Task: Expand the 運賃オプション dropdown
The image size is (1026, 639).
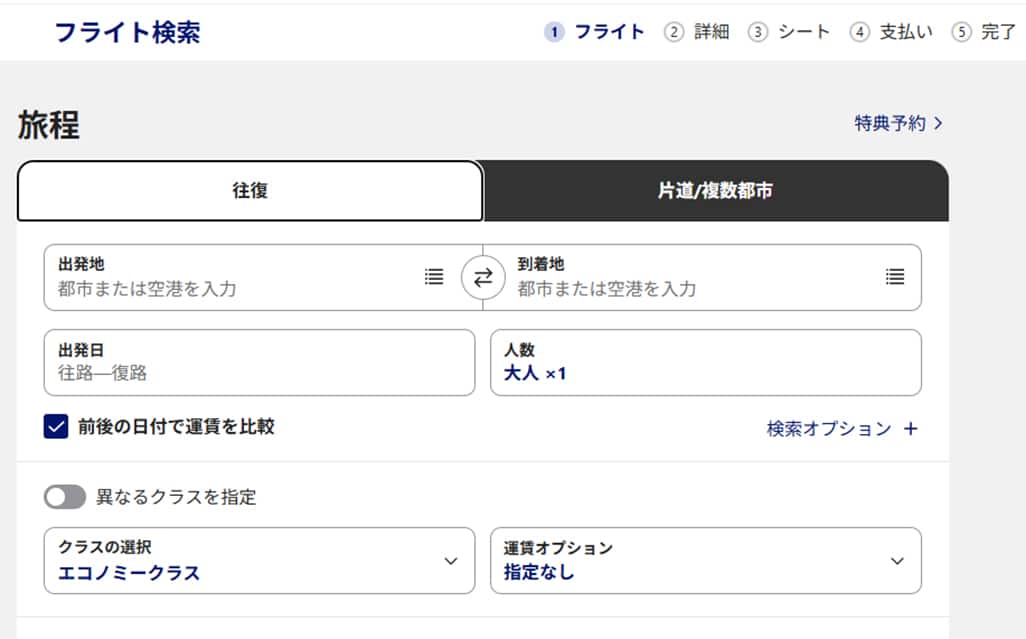Action: pos(705,561)
